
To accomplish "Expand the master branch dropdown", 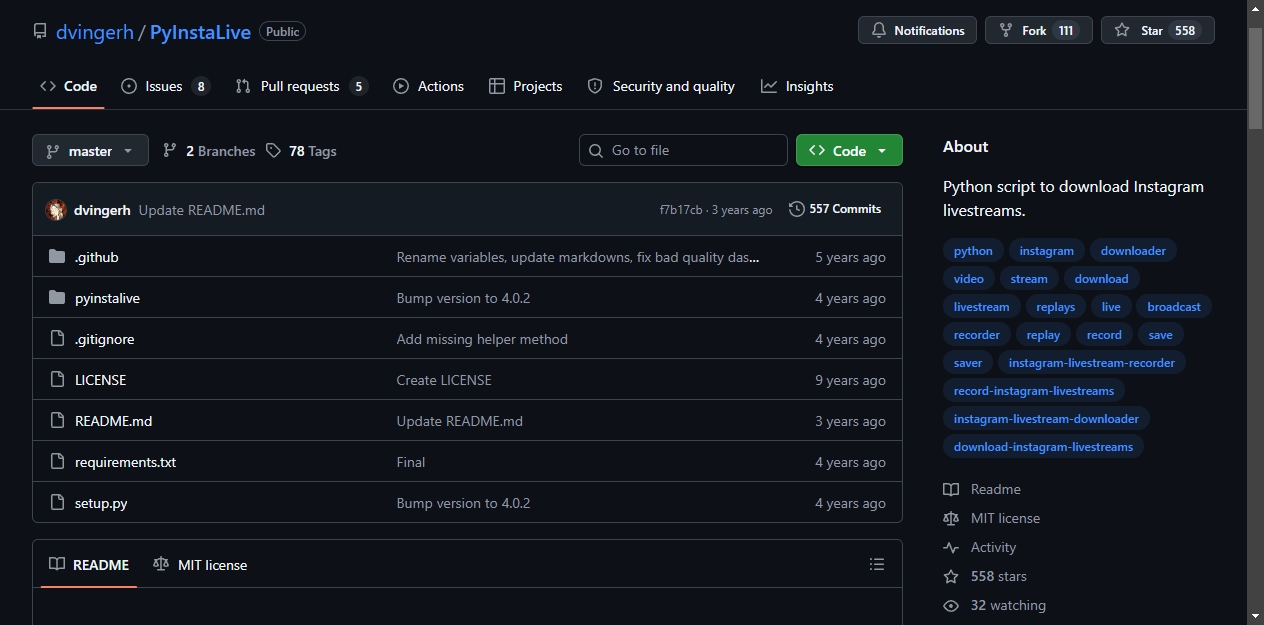I will 90,150.
